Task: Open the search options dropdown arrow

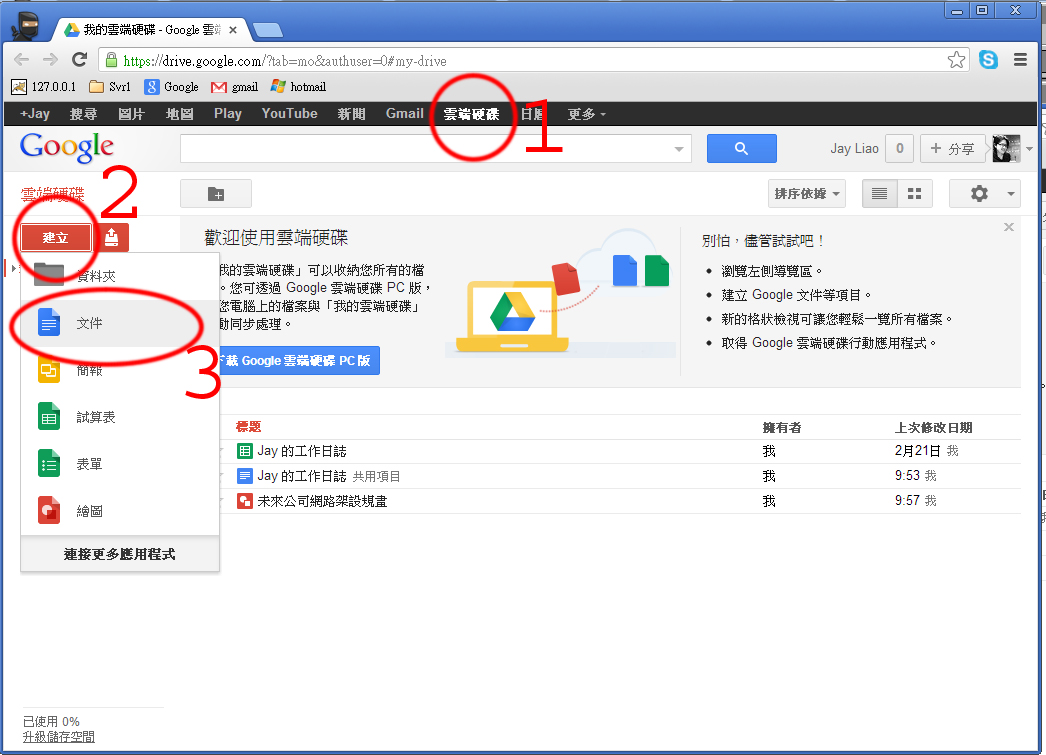Action: click(x=678, y=149)
